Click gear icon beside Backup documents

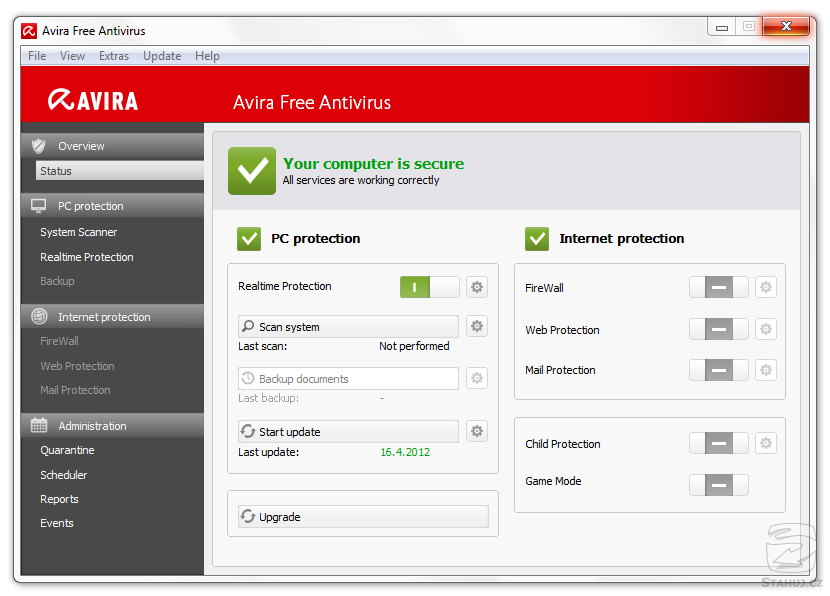click(477, 378)
